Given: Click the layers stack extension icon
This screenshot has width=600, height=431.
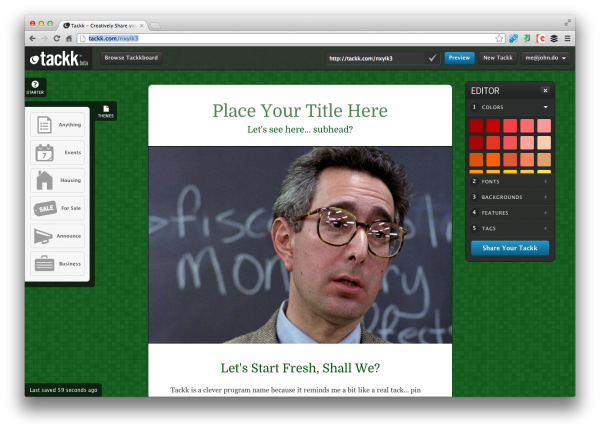Looking at the screenshot, I should [x=554, y=38].
